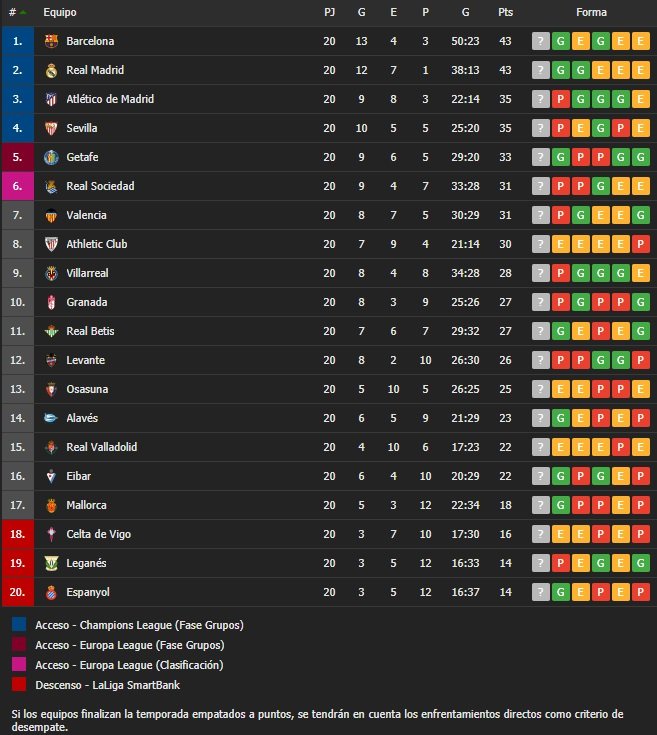Open the Athletic Club team link
This screenshot has height=735, width=657.
(x=97, y=244)
